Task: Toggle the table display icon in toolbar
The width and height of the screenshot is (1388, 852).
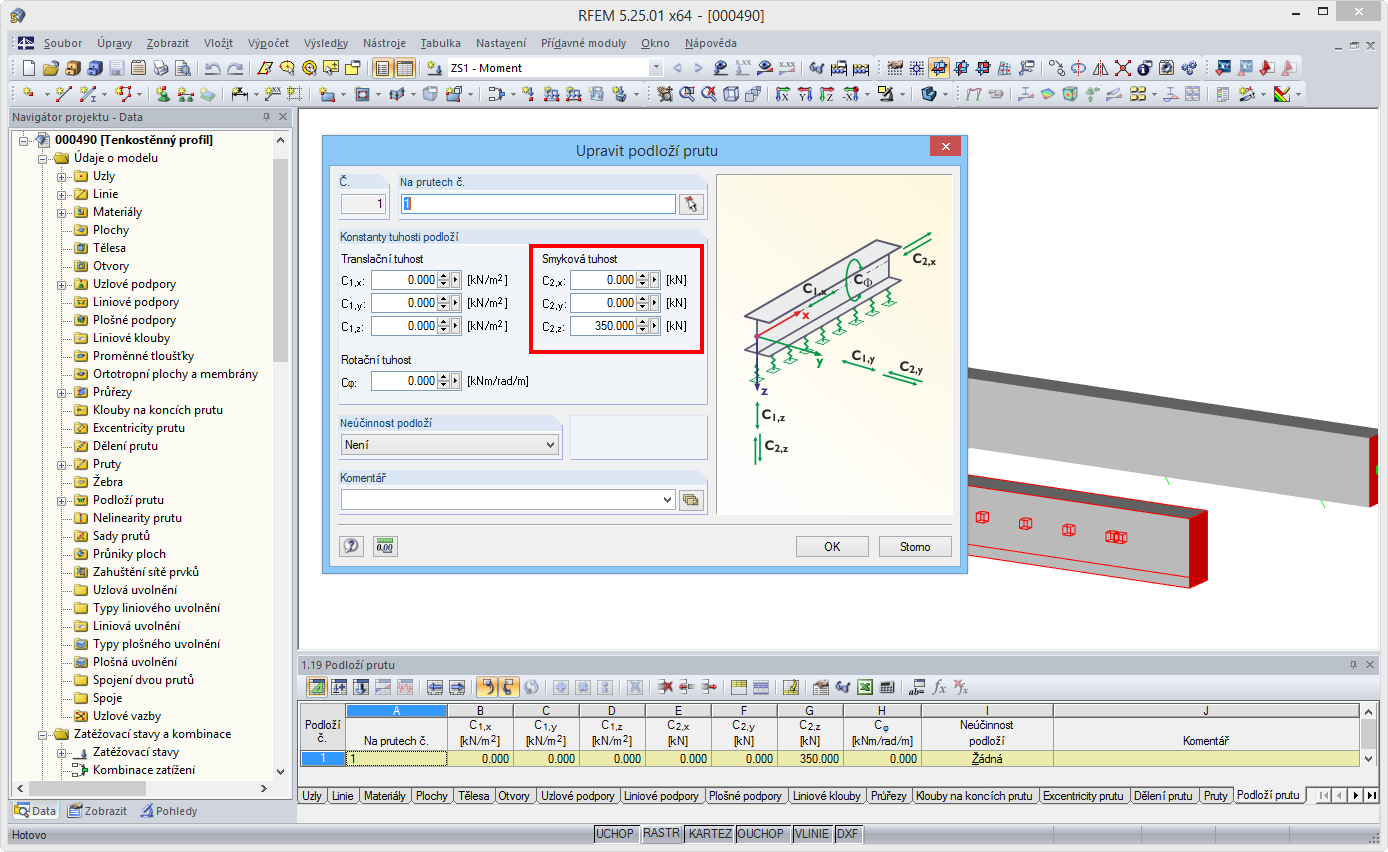Action: coord(405,68)
